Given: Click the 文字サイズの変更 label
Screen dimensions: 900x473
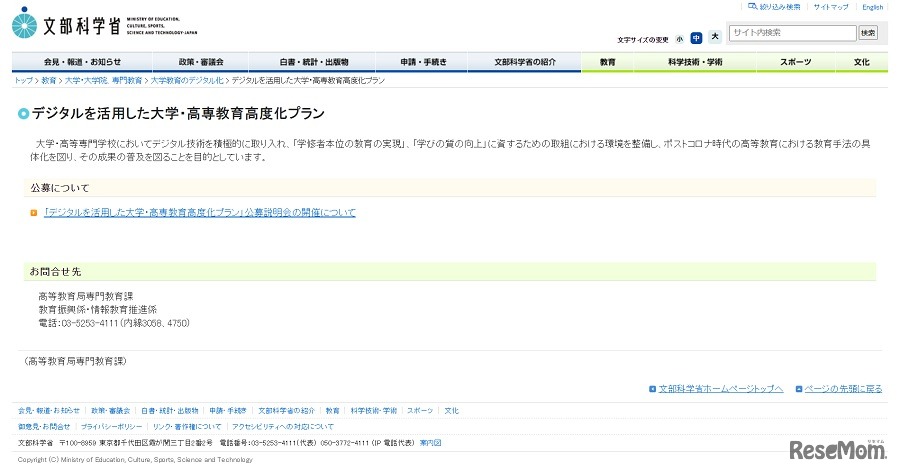Looking at the screenshot, I should (643, 40).
